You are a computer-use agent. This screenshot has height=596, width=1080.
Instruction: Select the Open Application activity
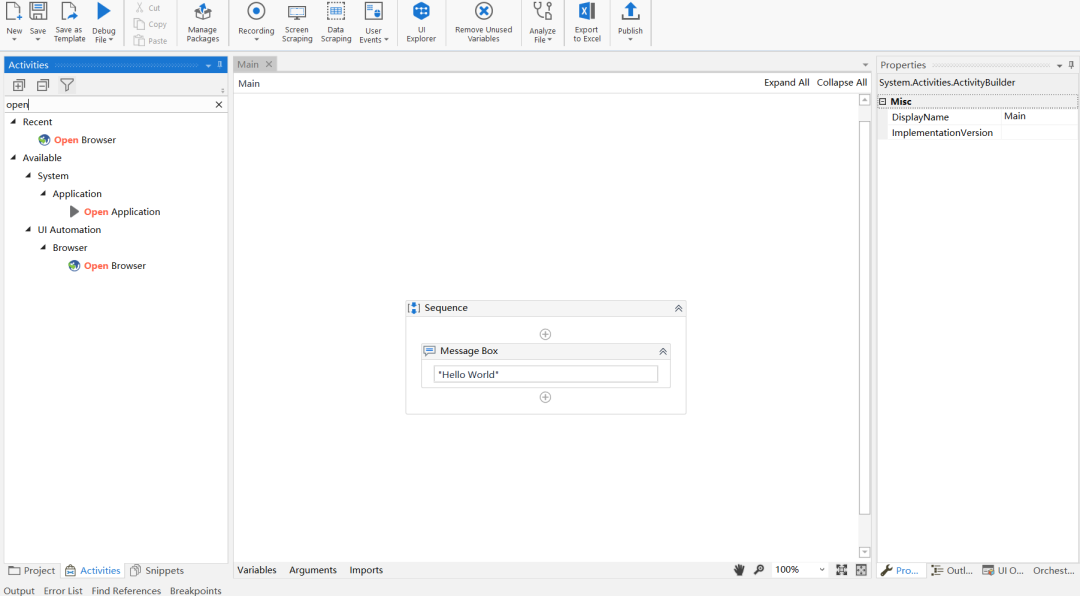[x=115, y=212]
